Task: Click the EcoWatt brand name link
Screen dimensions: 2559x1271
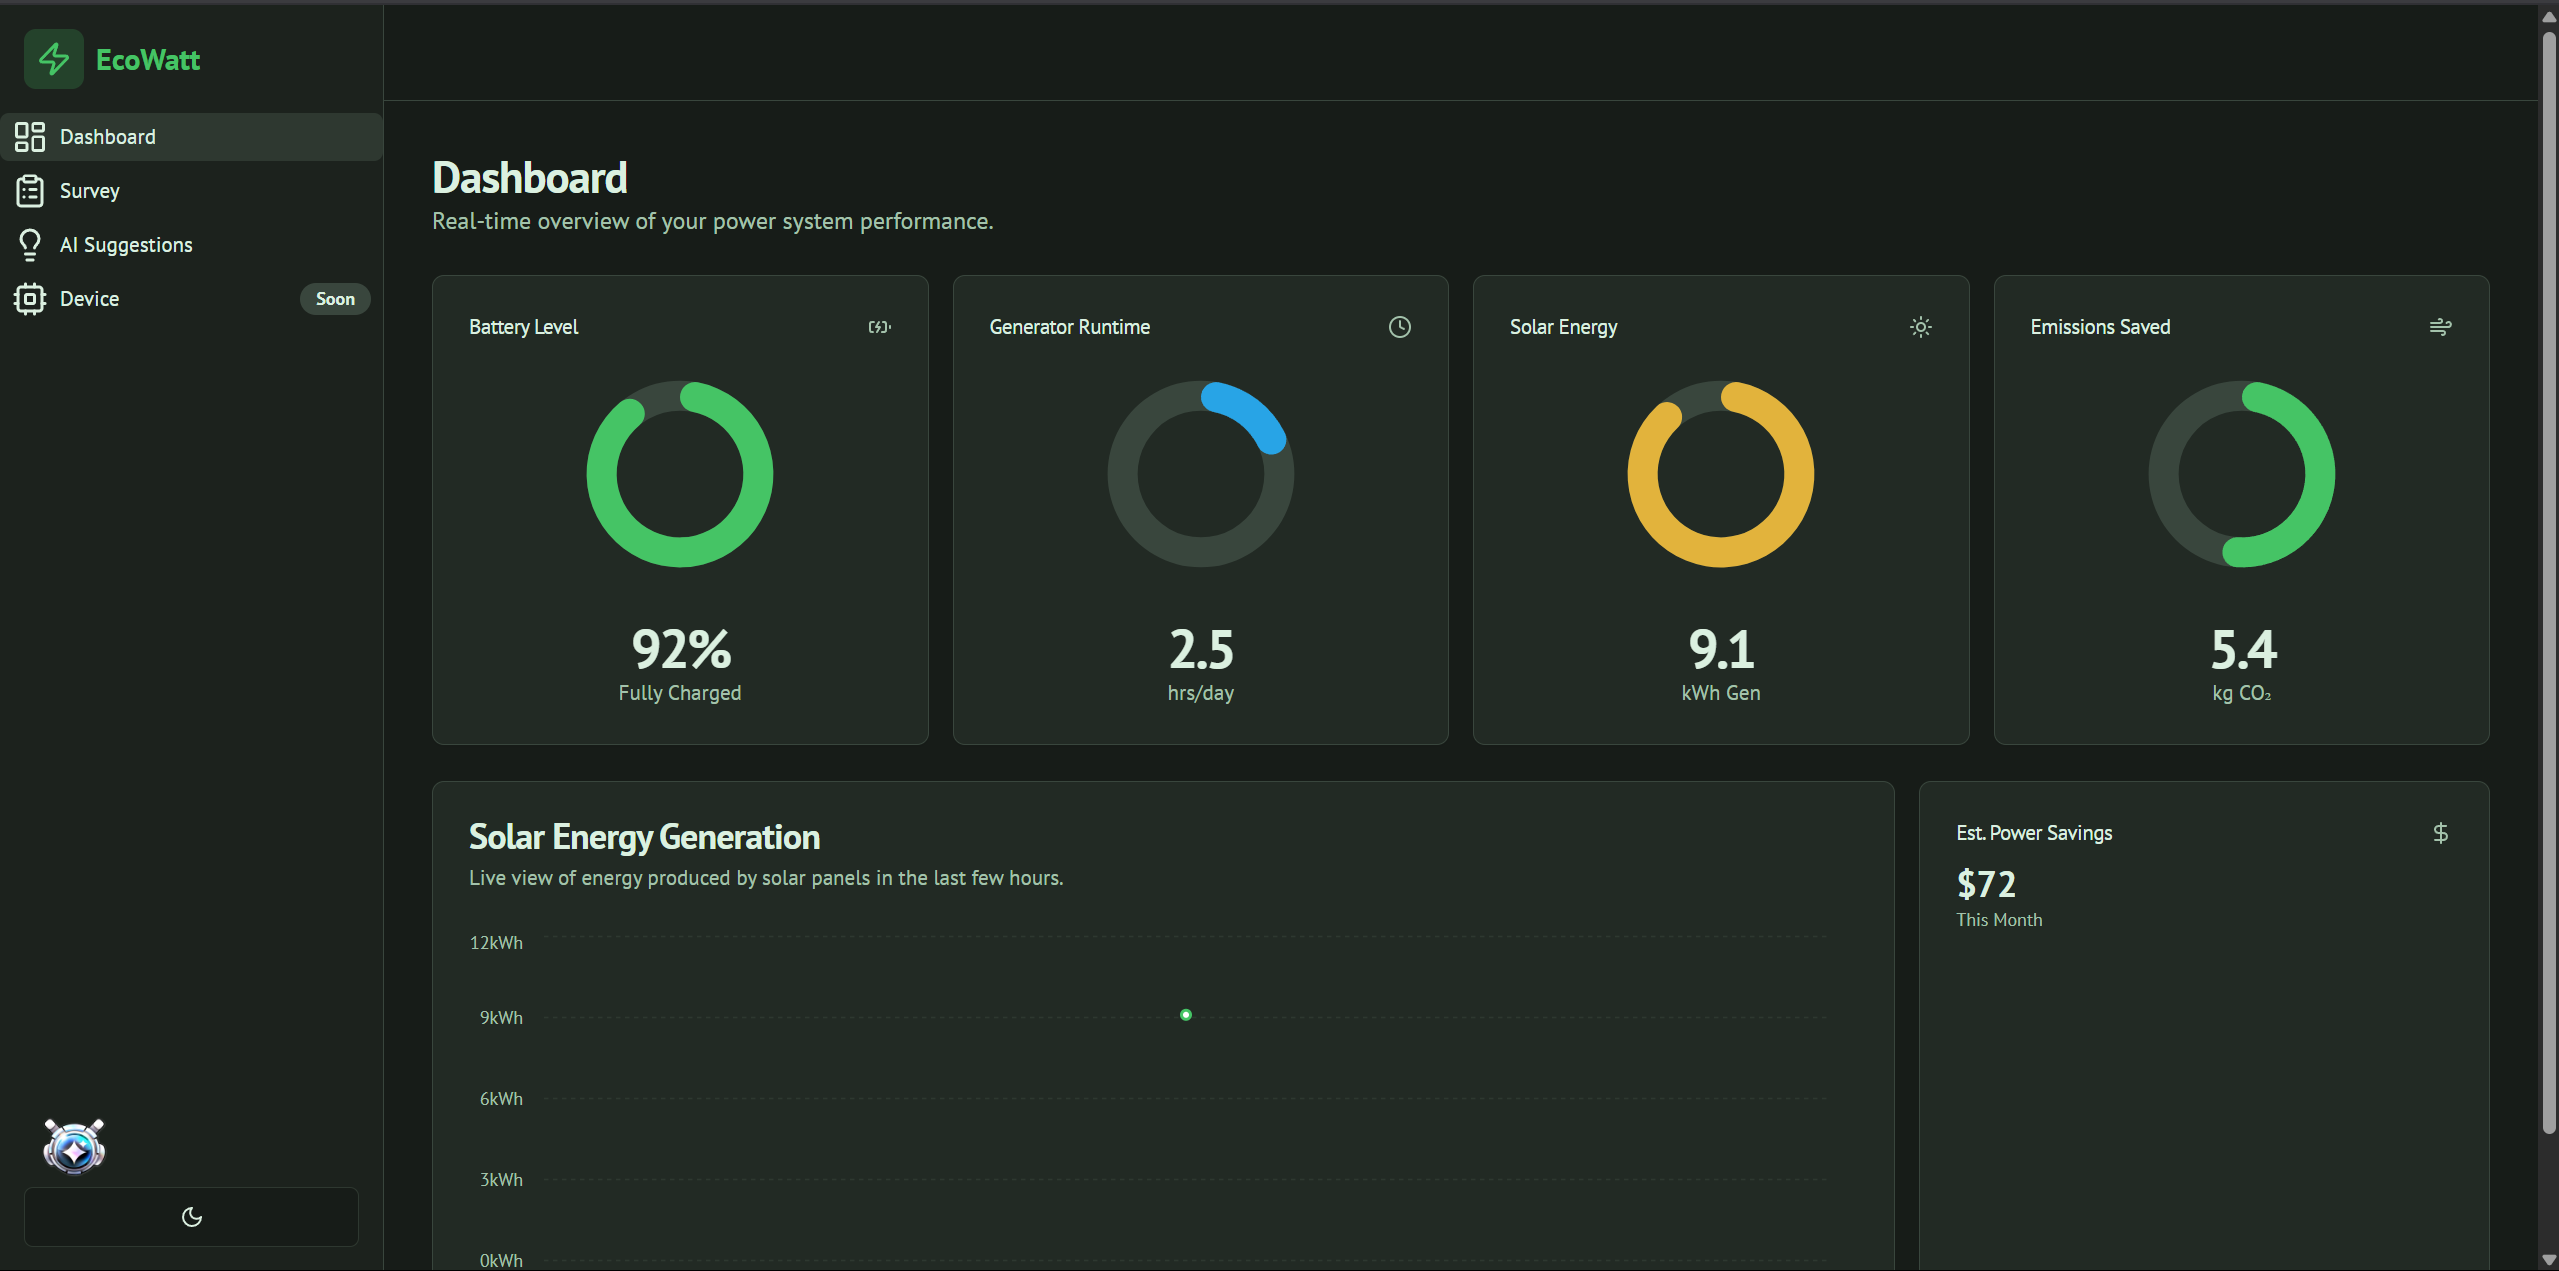Action: [x=148, y=60]
